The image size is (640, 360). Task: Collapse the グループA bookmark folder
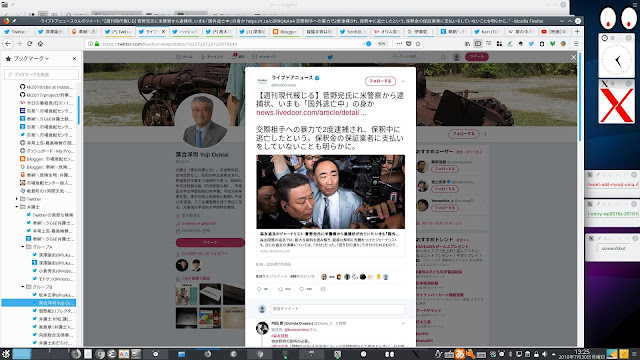pyautogui.click(x=23, y=247)
